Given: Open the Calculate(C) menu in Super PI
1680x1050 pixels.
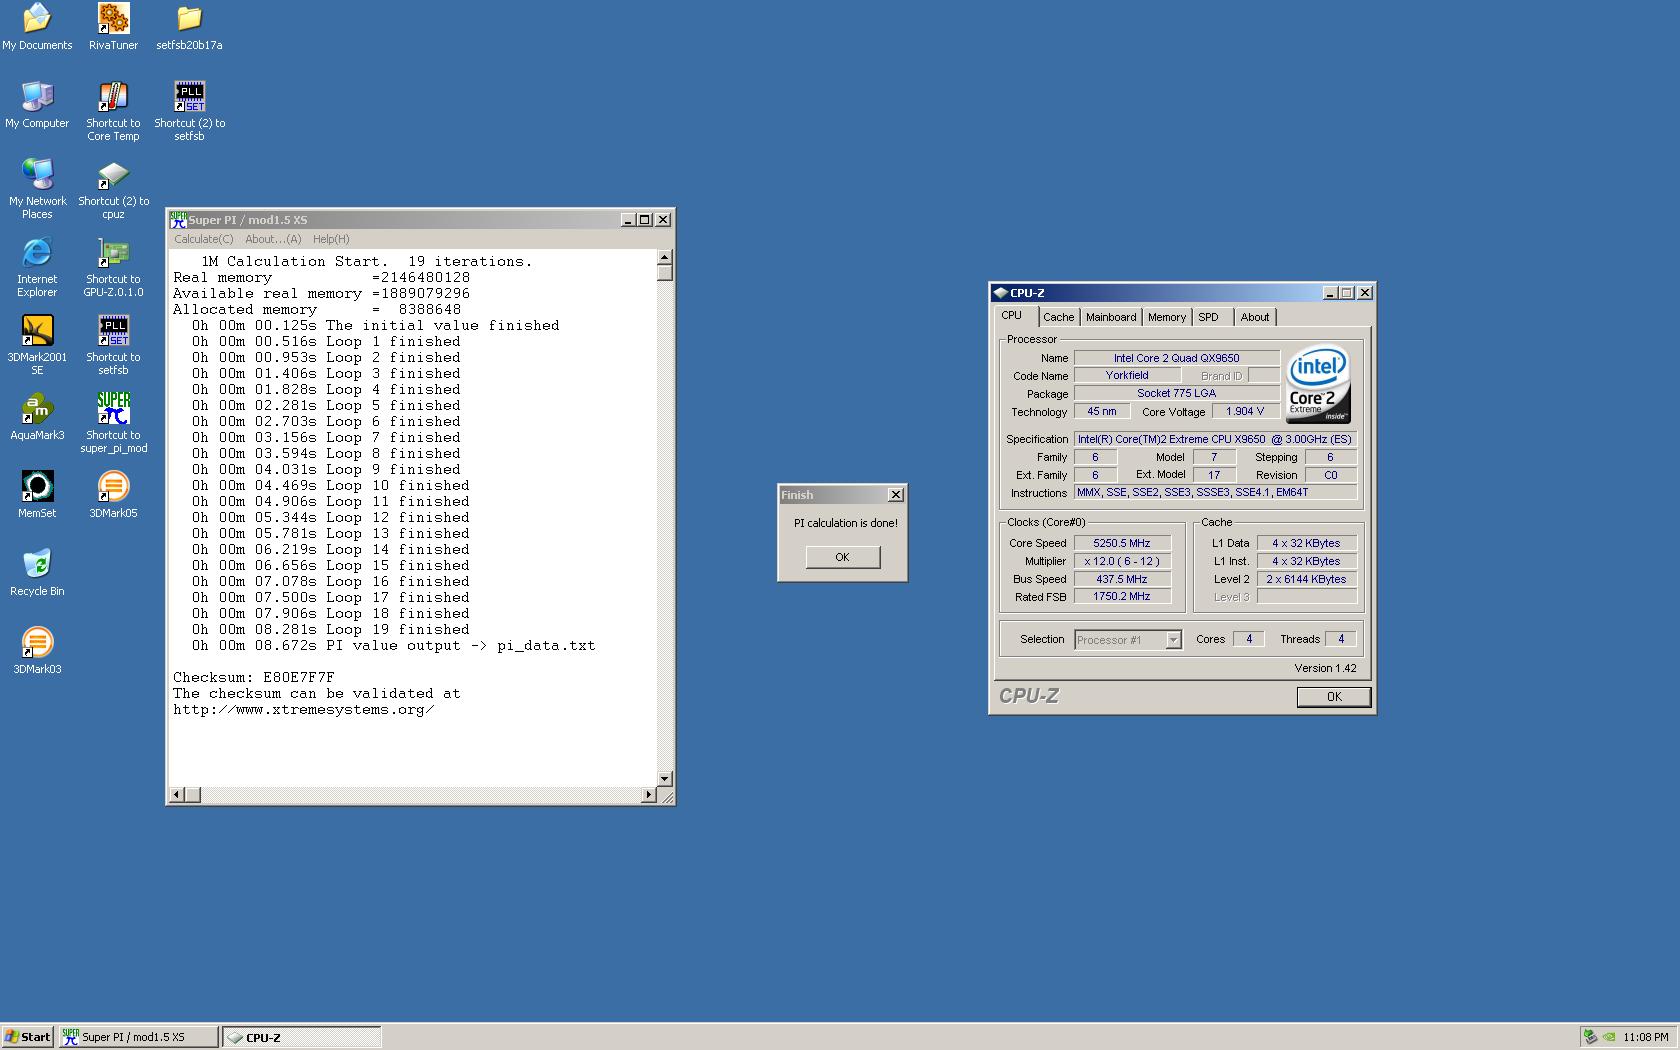Looking at the screenshot, I should [204, 239].
